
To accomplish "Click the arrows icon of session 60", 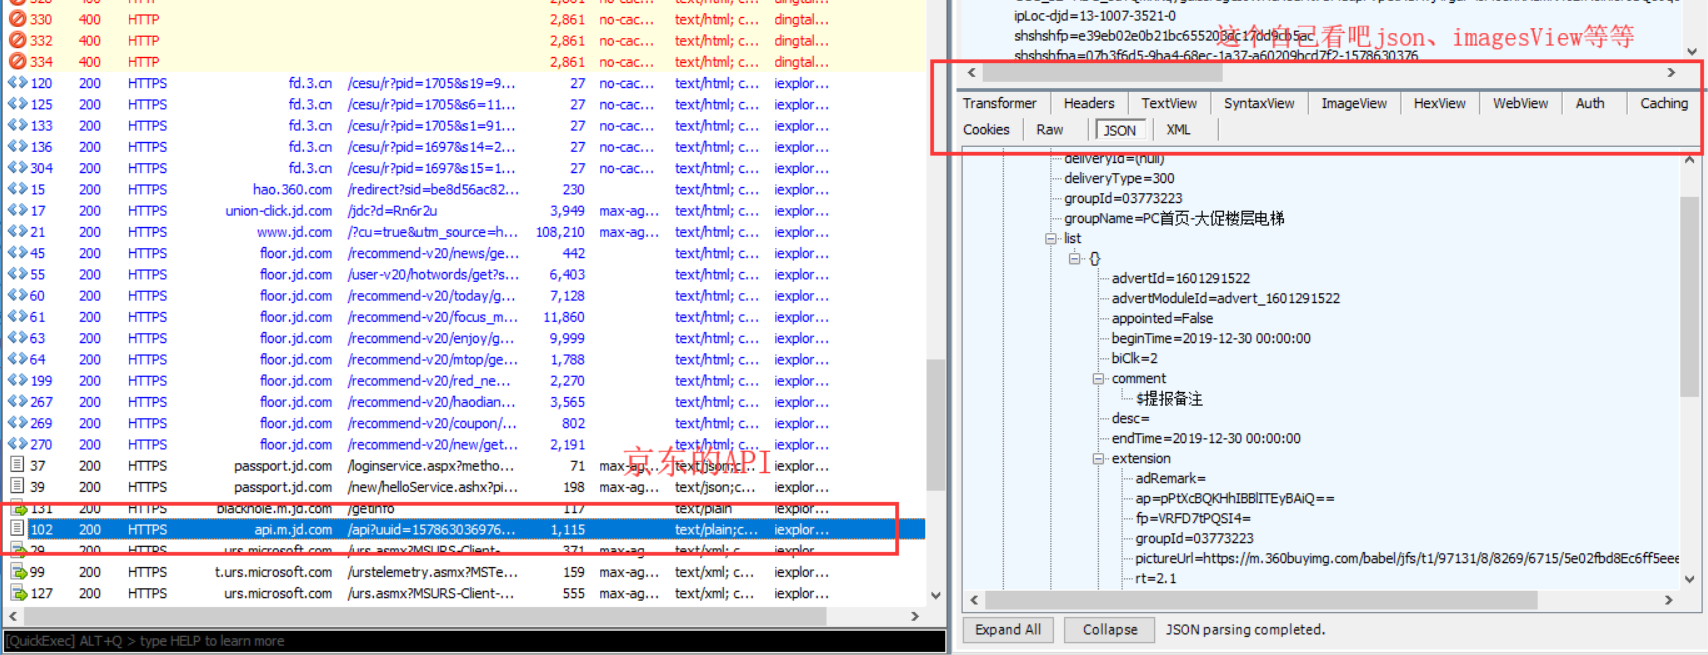I will tap(17, 296).
